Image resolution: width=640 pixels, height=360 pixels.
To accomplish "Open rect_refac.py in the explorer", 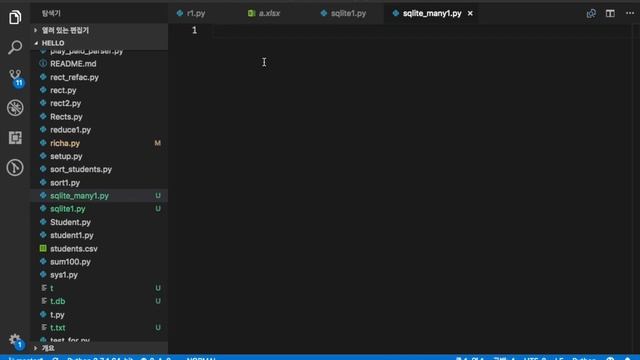I will click(74, 77).
